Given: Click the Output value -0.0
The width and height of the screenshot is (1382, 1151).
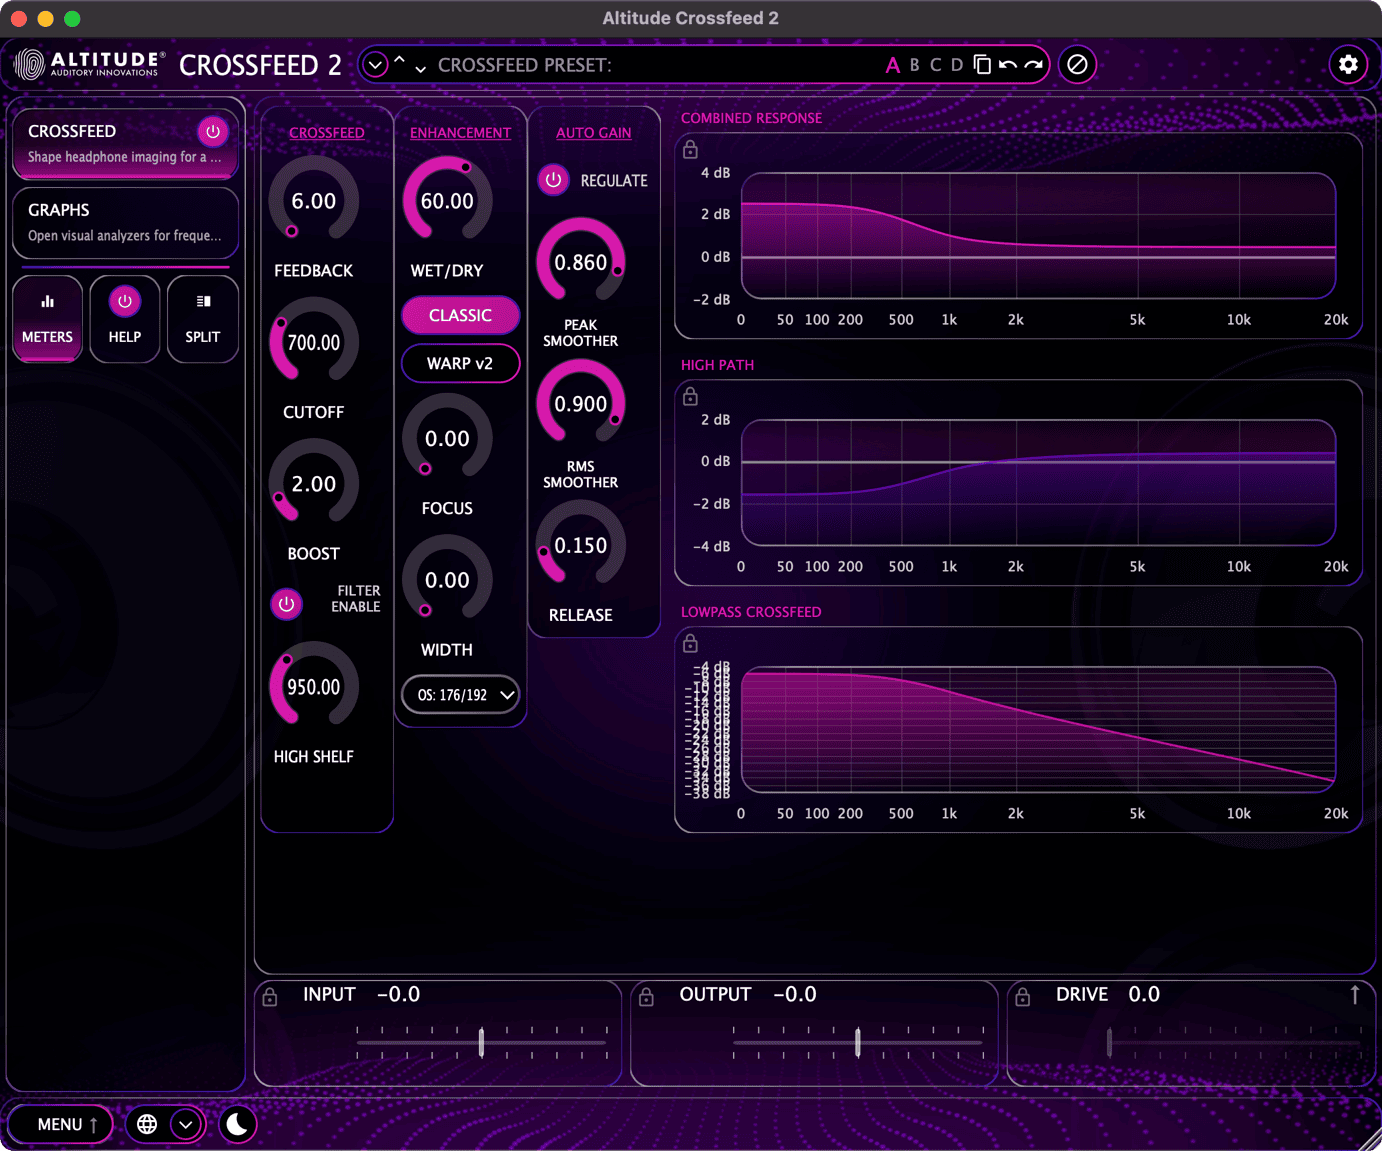Looking at the screenshot, I should click(x=795, y=995).
